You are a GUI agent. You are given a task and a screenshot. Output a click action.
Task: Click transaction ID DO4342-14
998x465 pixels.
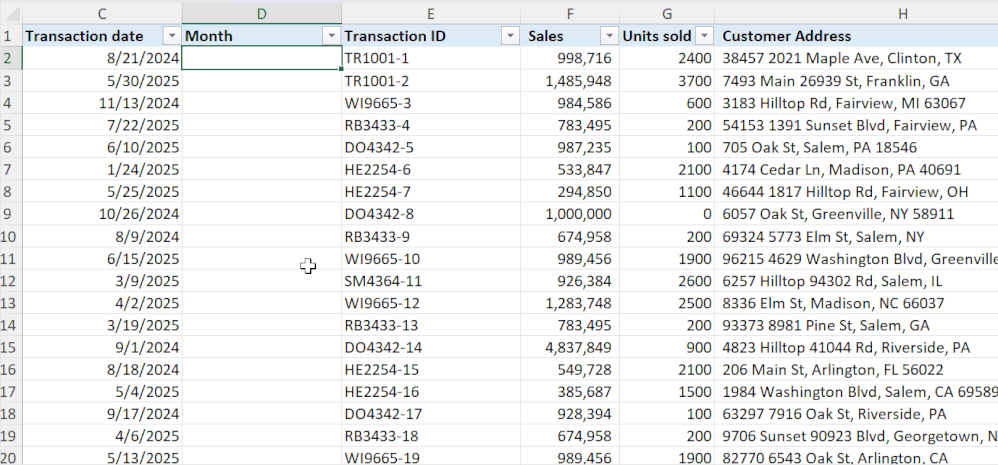[431, 348]
